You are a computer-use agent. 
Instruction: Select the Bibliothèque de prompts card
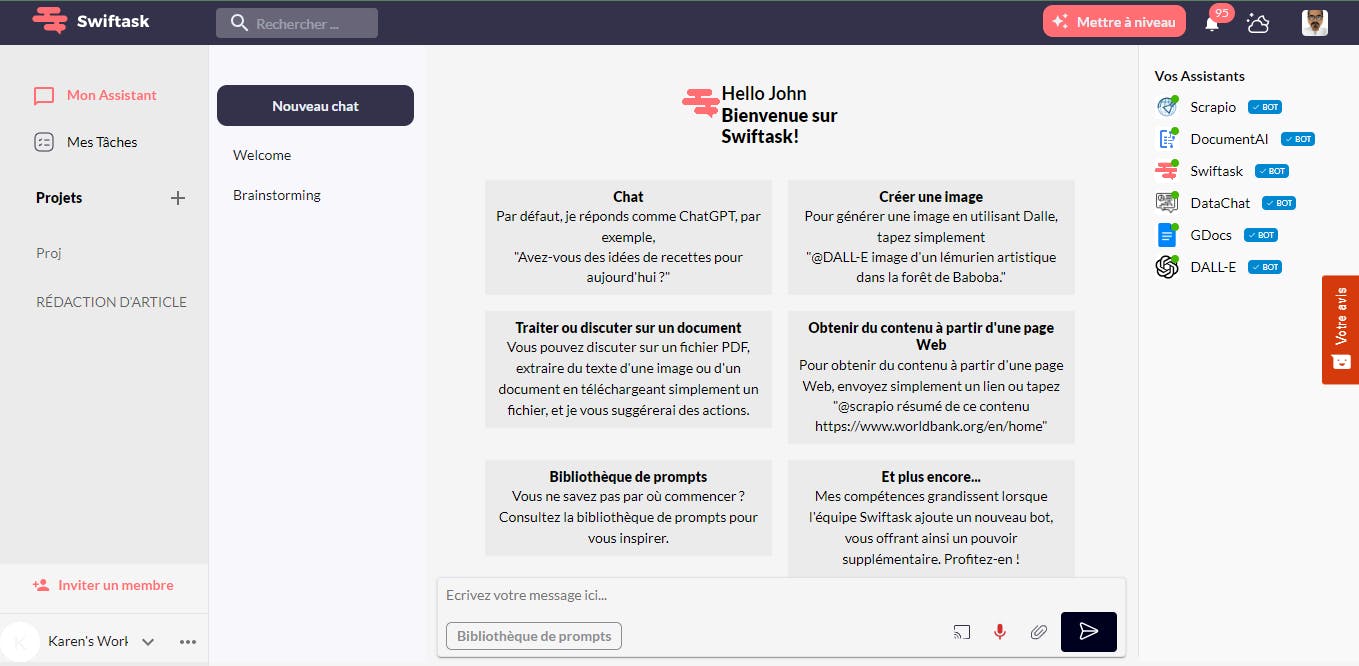(x=628, y=508)
